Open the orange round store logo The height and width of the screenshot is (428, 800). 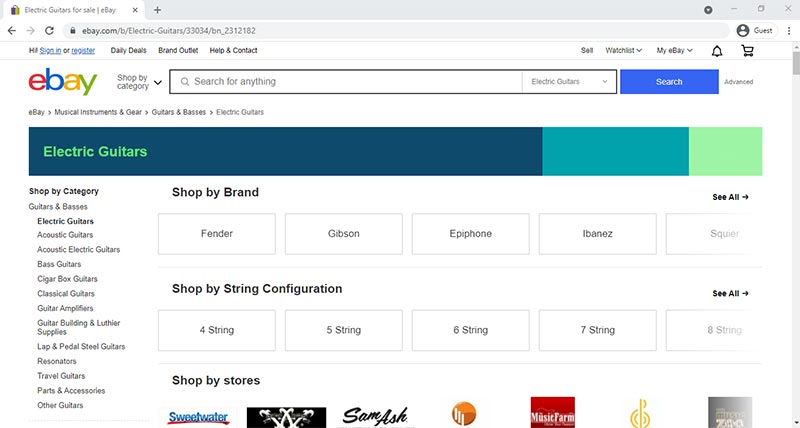coord(464,414)
